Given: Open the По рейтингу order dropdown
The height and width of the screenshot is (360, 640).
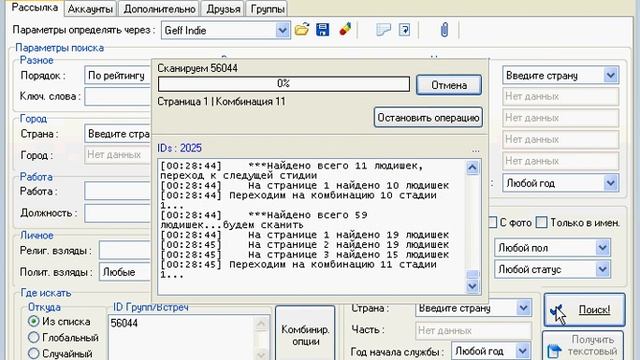Looking at the screenshot, I should tap(118, 76).
